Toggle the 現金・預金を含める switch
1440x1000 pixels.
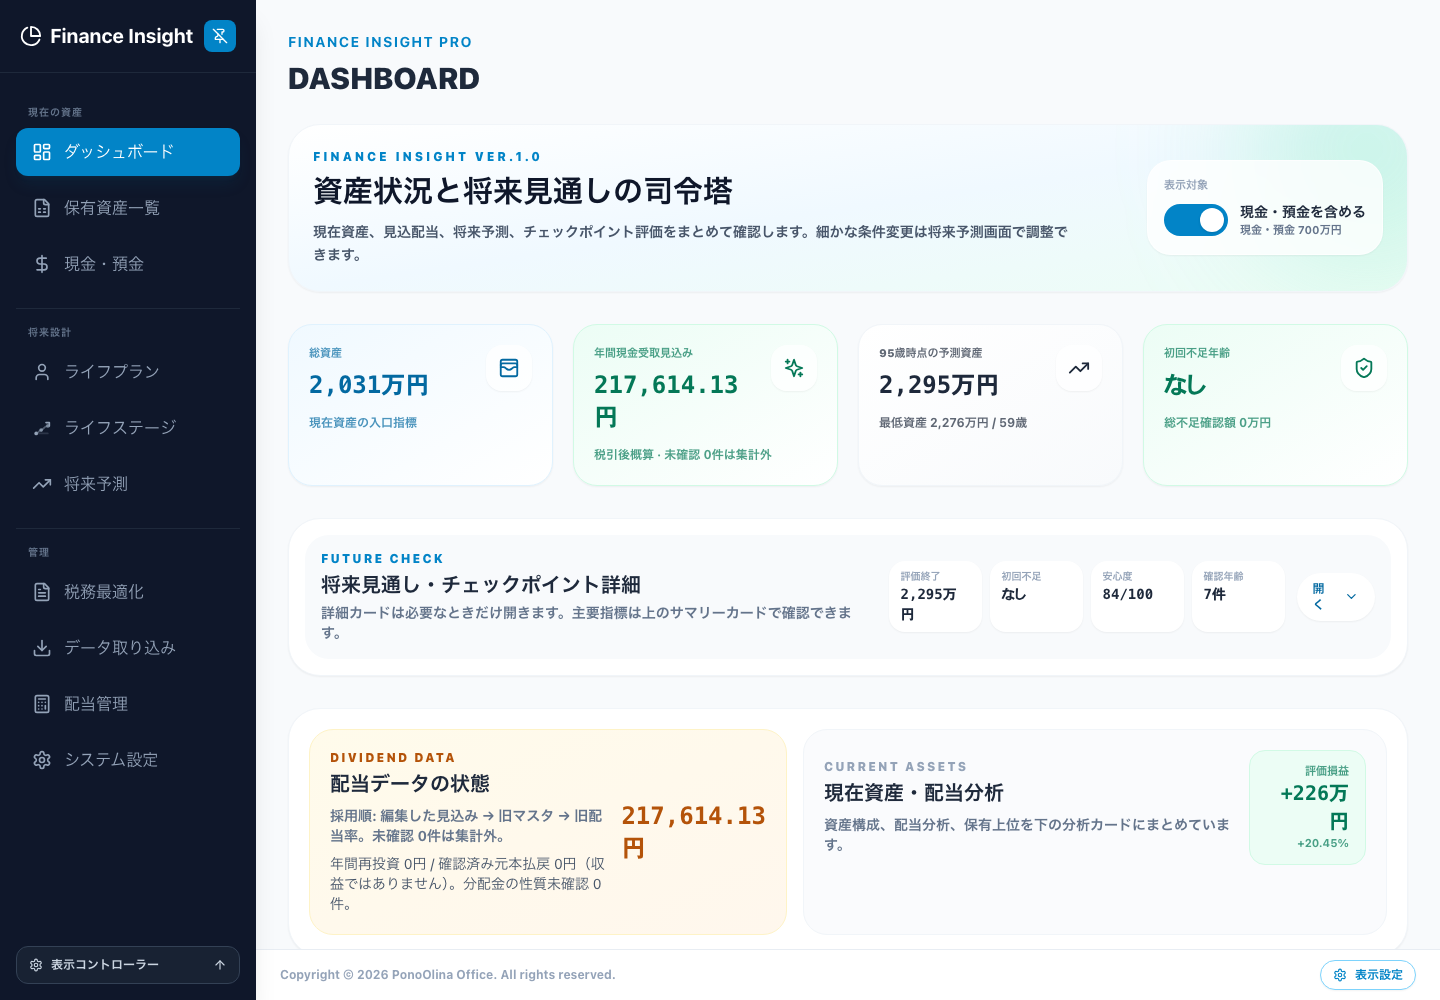(1196, 220)
